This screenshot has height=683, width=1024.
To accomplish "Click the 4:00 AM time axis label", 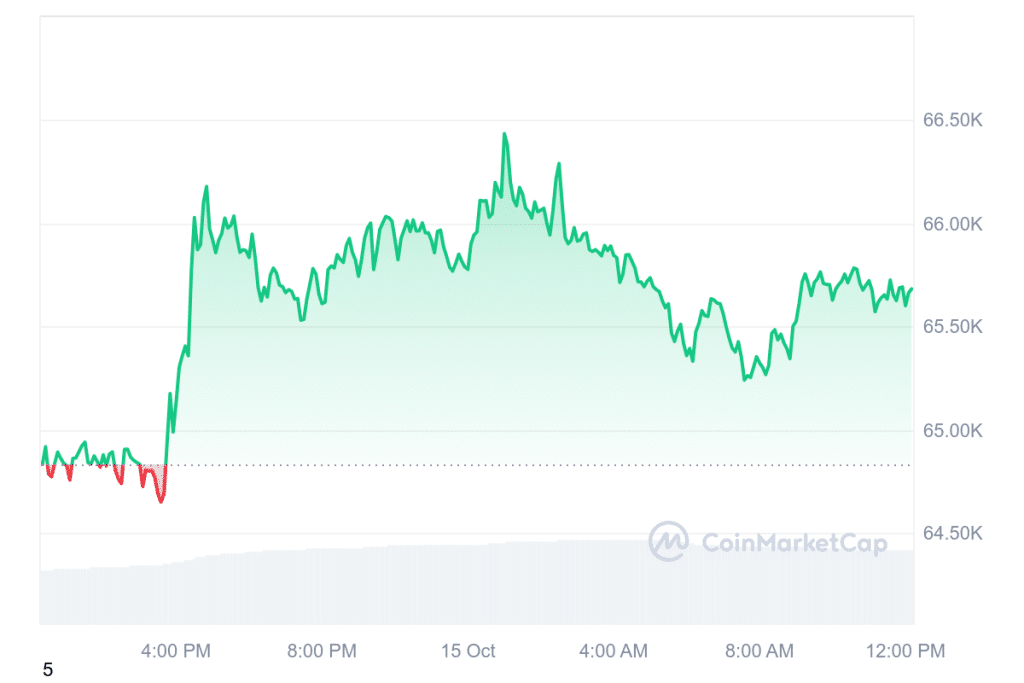I will click(613, 651).
